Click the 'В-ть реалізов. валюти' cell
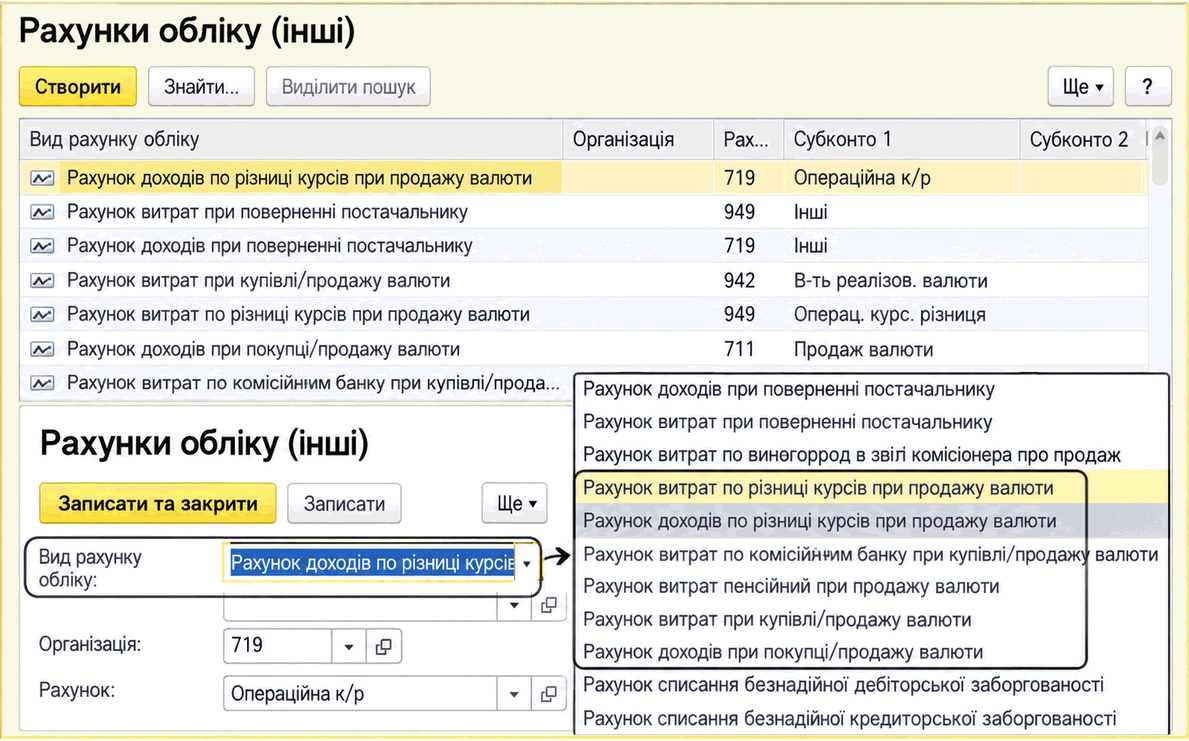 pos(902,281)
